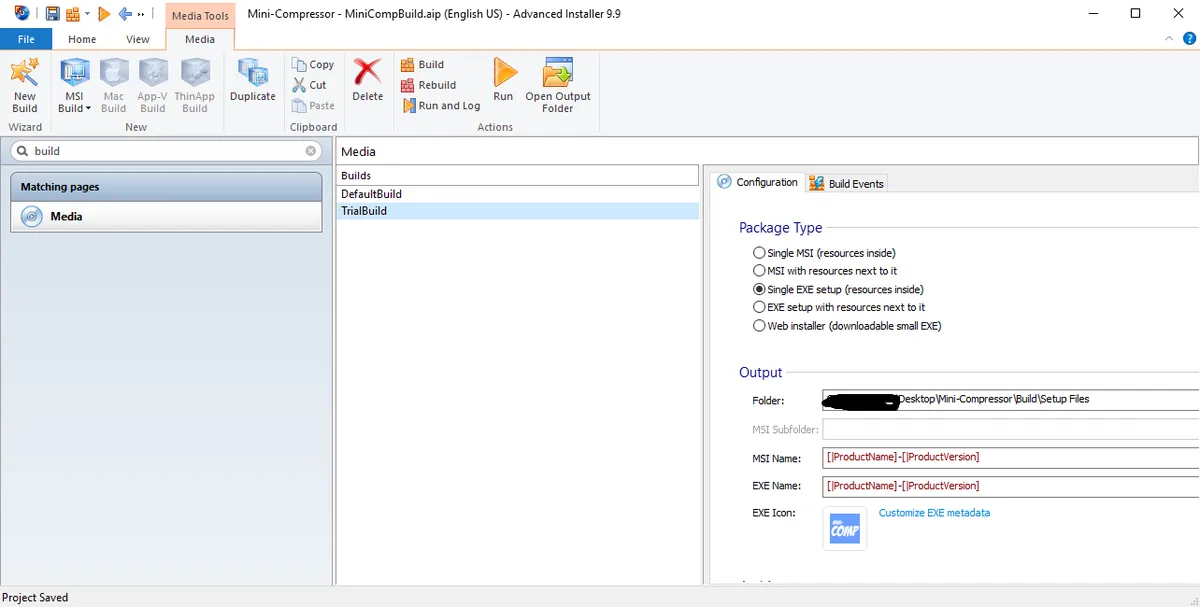Viewport: 1200px width, 607px height.
Task: Click the Project Saved status text
Action: [35, 597]
